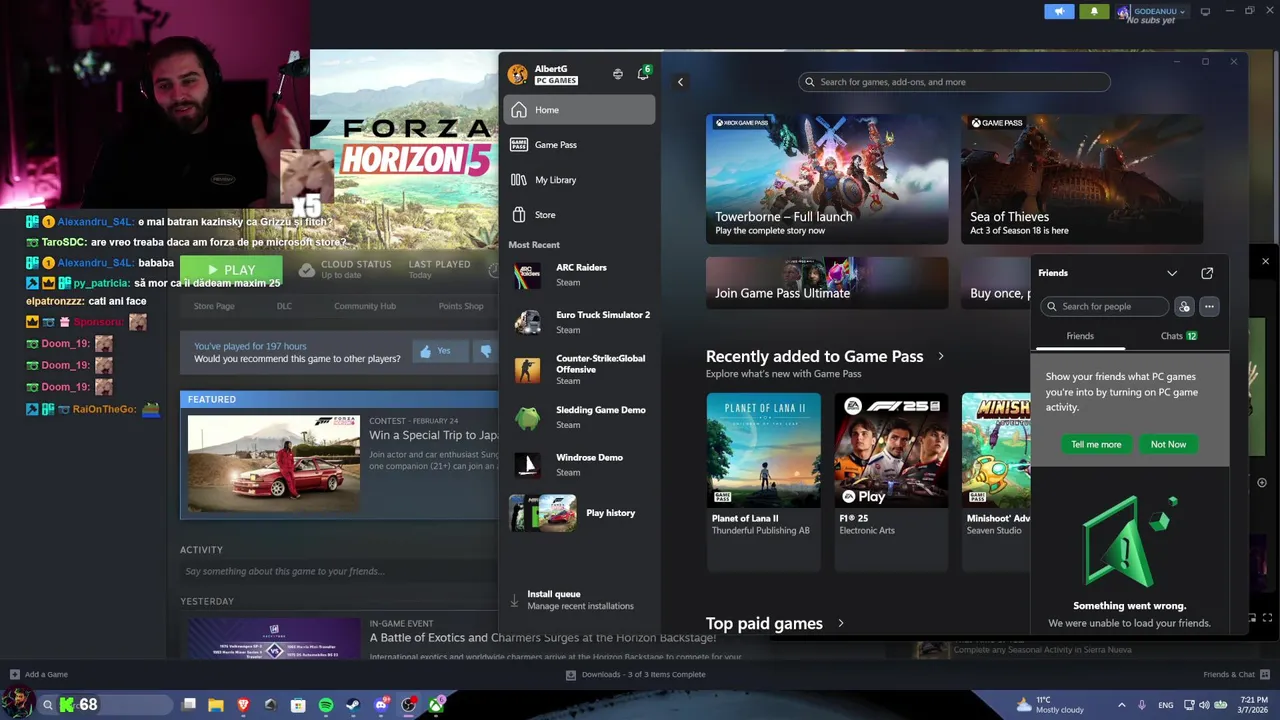Click Join Game Pass Ultimate banner

pos(827,283)
